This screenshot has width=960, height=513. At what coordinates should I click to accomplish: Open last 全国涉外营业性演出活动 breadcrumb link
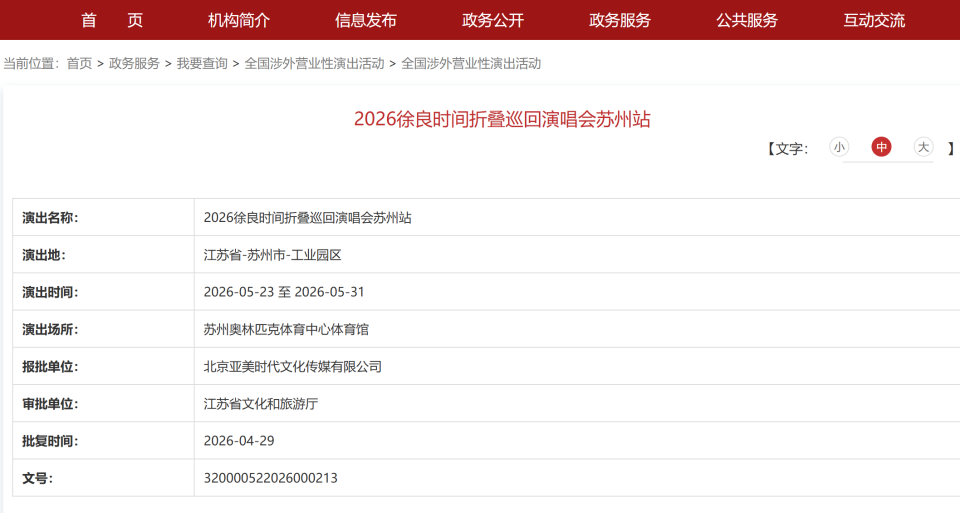click(x=471, y=64)
